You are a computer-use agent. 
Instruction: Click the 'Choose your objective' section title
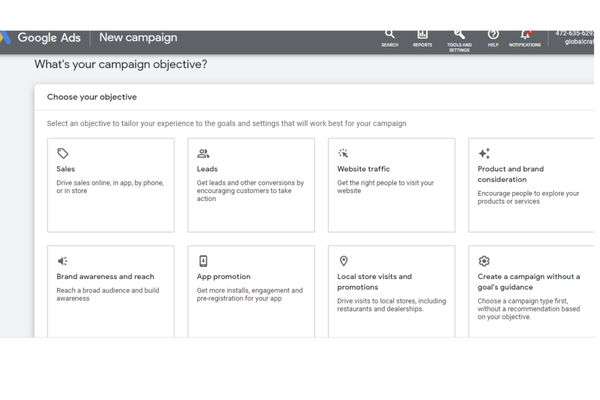pos(92,97)
